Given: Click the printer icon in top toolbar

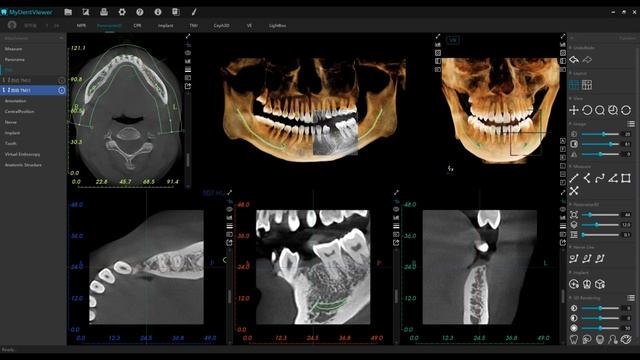Looking at the screenshot, I should pyautogui.click(x=104, y=12).
